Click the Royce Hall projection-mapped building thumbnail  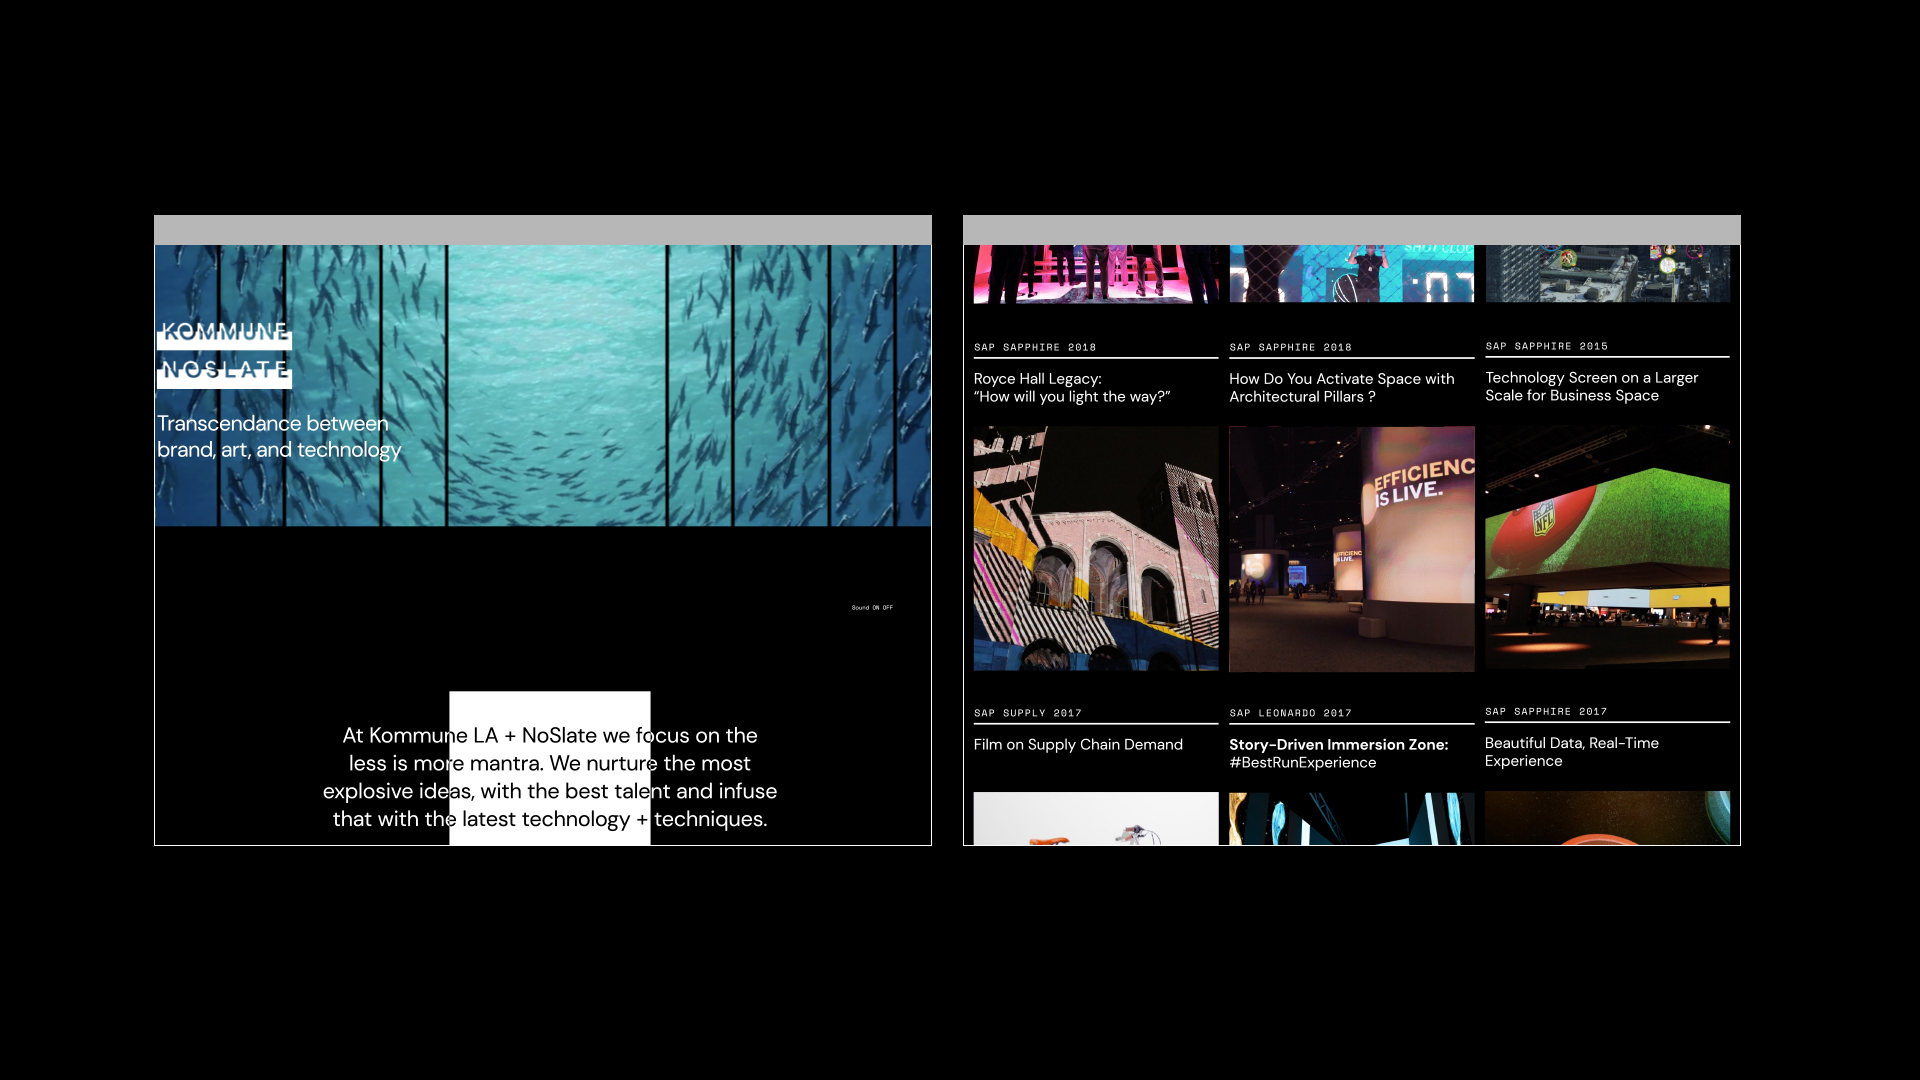tap(1096, 549)
